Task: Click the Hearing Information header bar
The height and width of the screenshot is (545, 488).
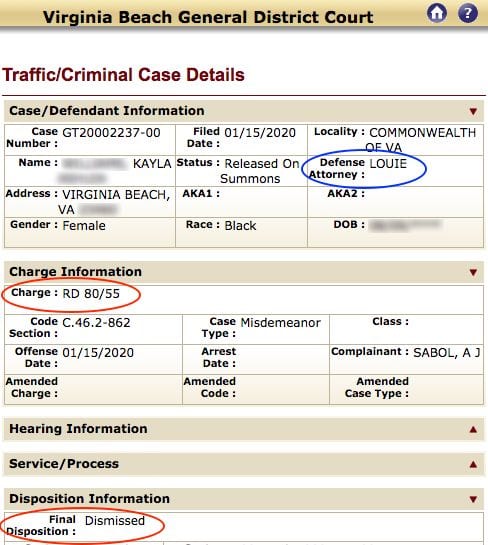Action: [x=244, y=429]
